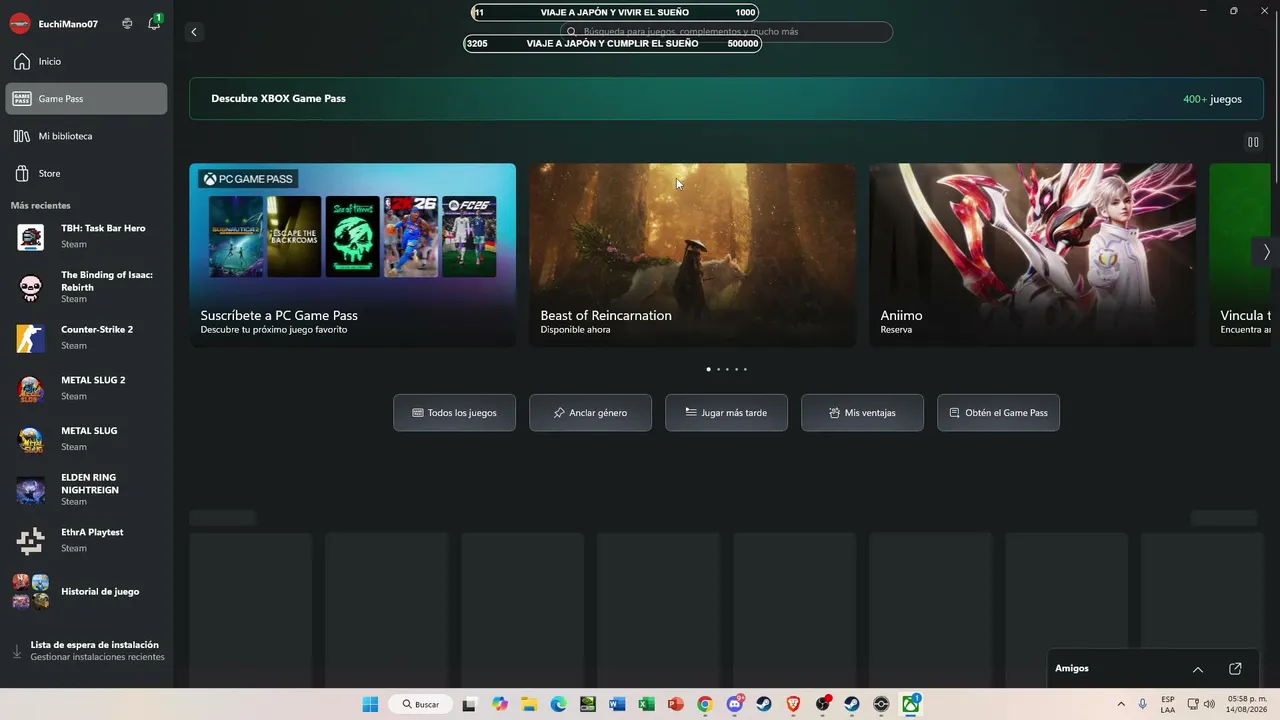
Task: Open Mis ventajas
Action: click(863, 413)
